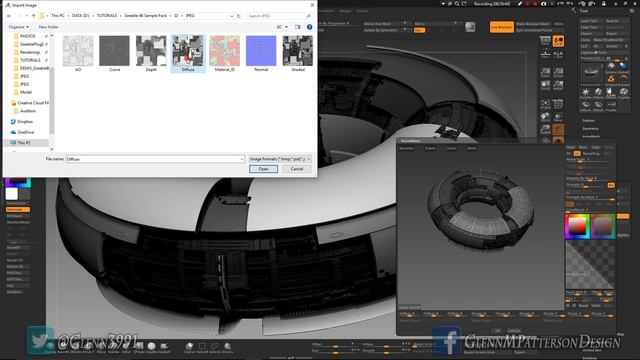This screenshot has height=360, width=640.
Task: Select the Material_ID image file
Action: 224,53
